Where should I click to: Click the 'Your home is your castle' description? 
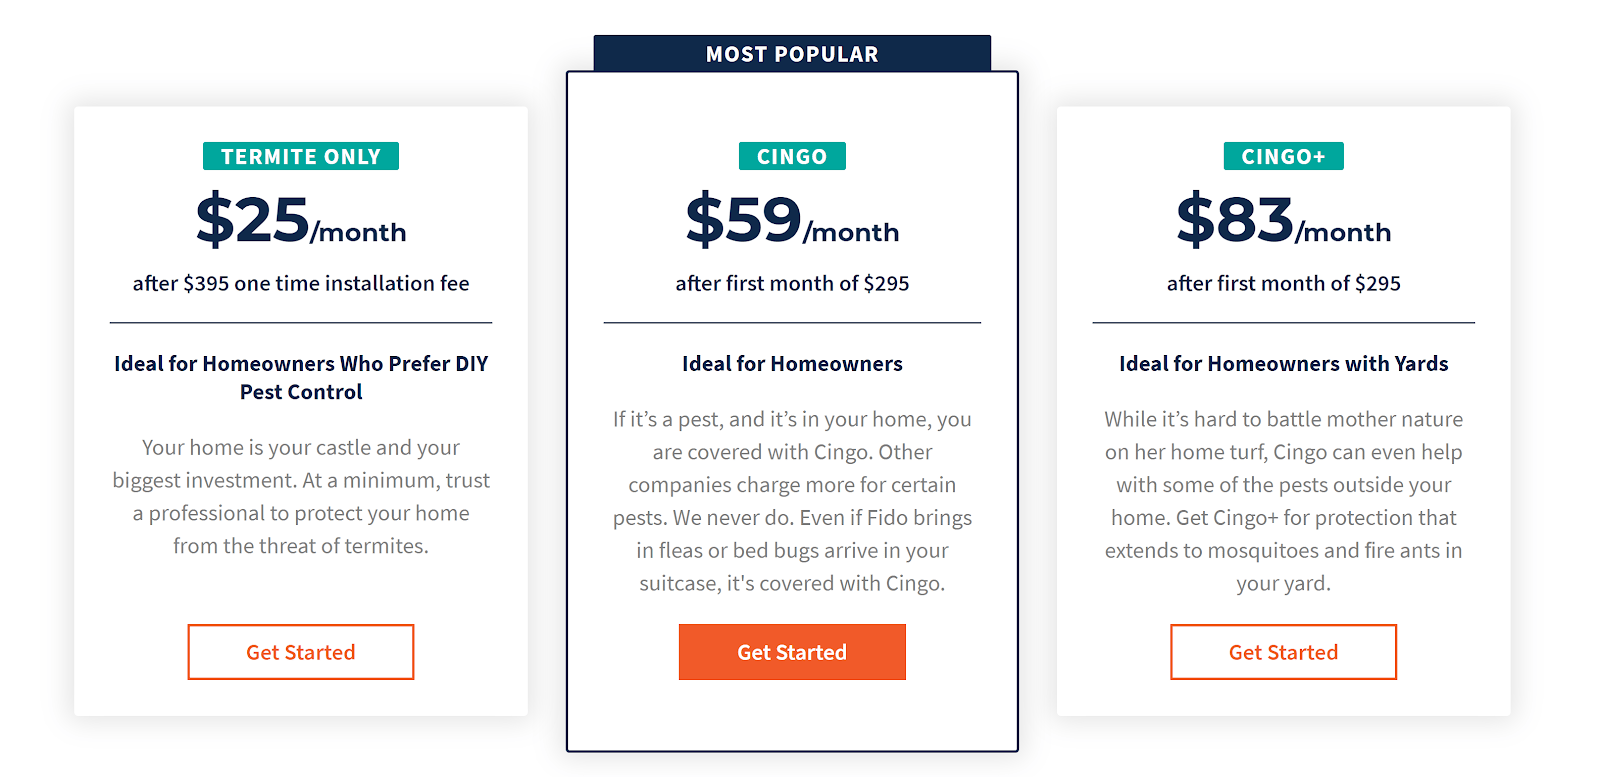click(x=301, y=496)
